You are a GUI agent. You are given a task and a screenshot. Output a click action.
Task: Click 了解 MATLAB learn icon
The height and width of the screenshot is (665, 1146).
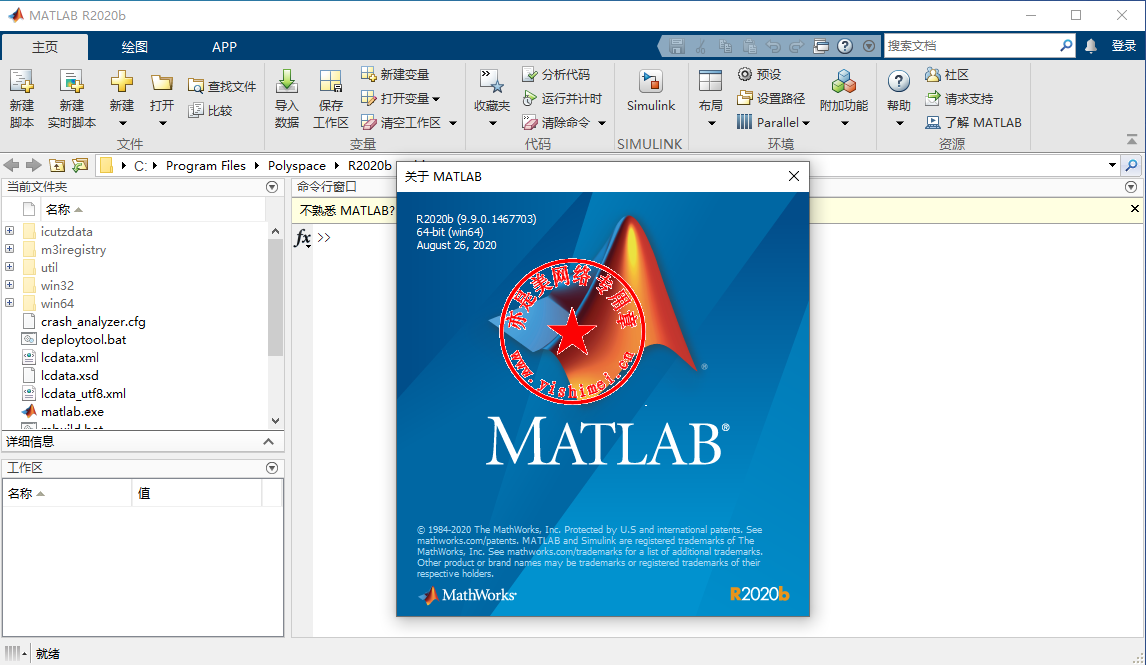[x=933, y=123]
